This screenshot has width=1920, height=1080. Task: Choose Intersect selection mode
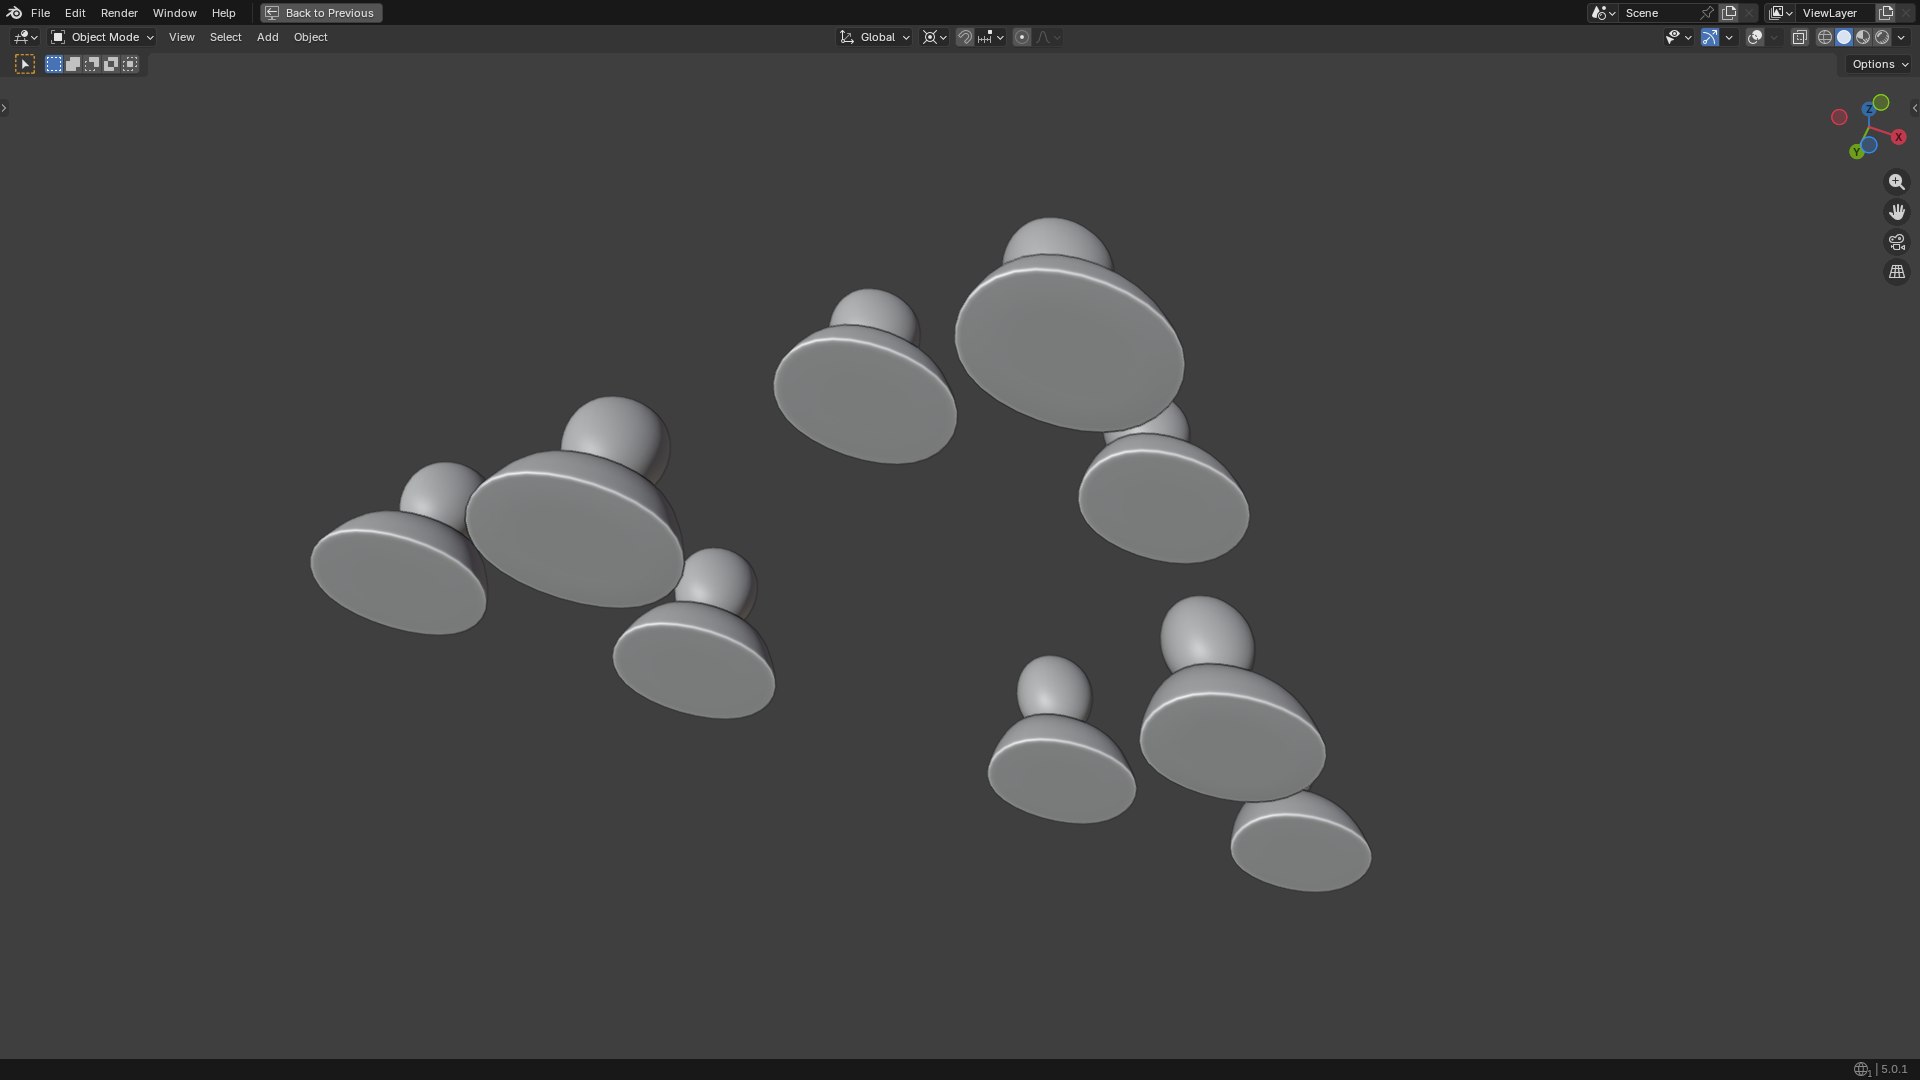coord(130,64)
